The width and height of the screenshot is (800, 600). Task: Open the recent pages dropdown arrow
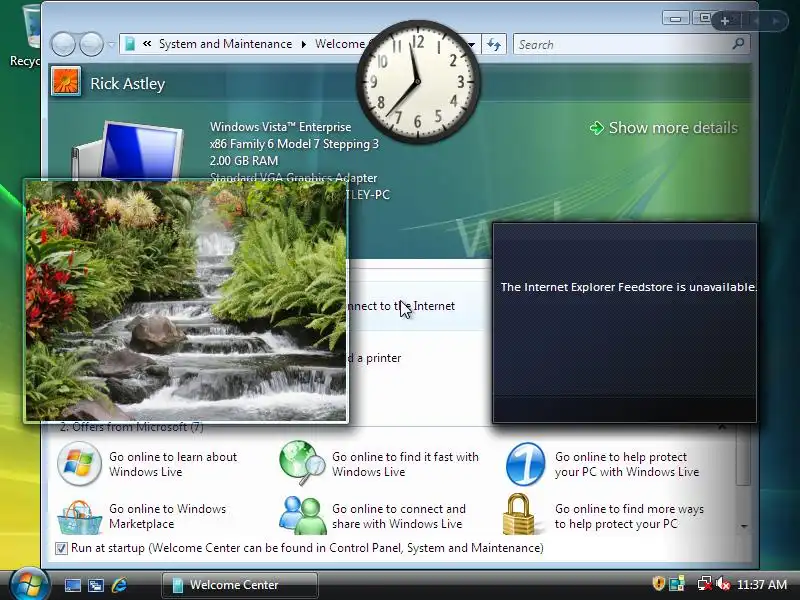tap(111, 45)
